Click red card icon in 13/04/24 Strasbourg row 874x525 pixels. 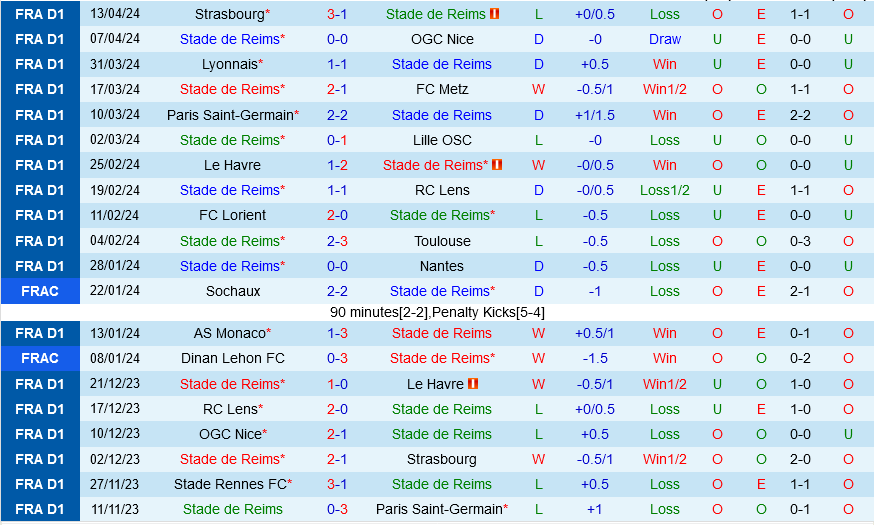[495, 14]
